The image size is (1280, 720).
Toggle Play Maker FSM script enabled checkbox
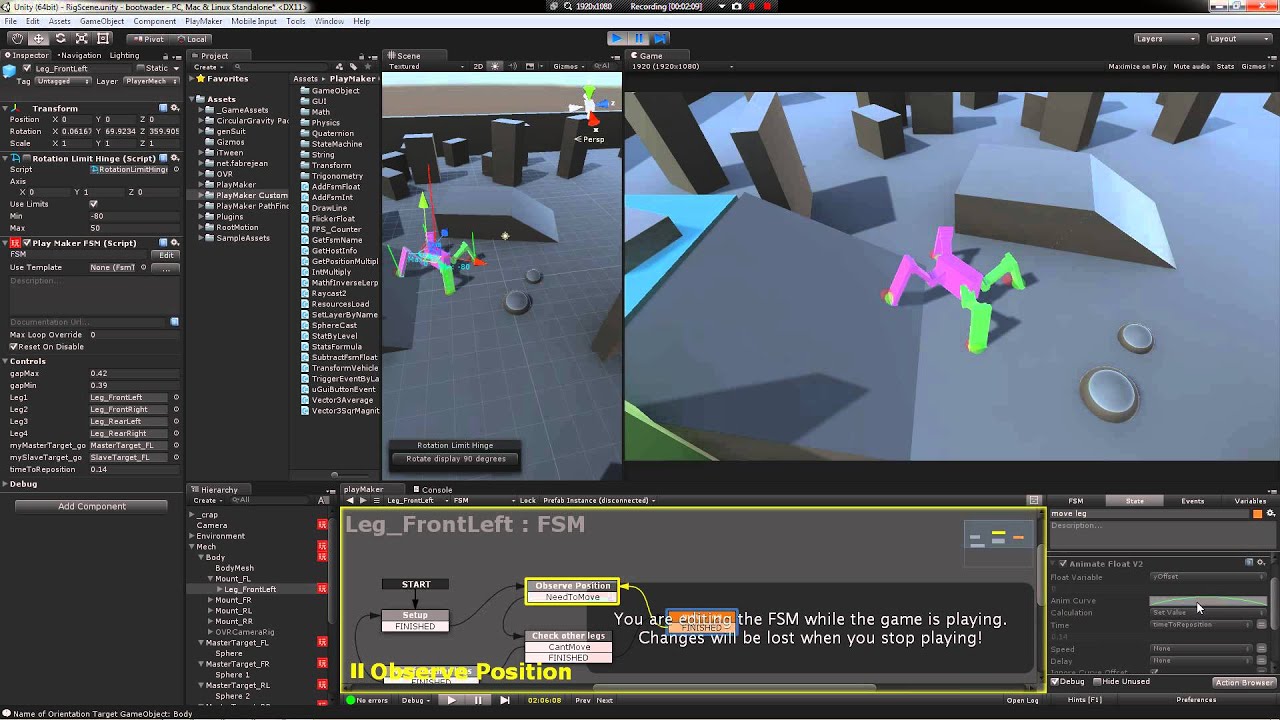[x=27, y=243]
